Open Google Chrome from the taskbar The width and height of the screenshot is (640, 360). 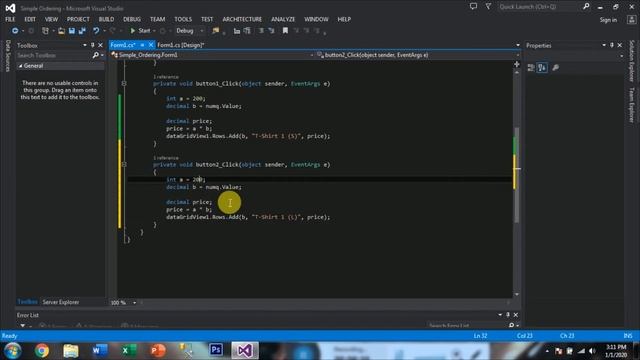(x=42, y=351)
